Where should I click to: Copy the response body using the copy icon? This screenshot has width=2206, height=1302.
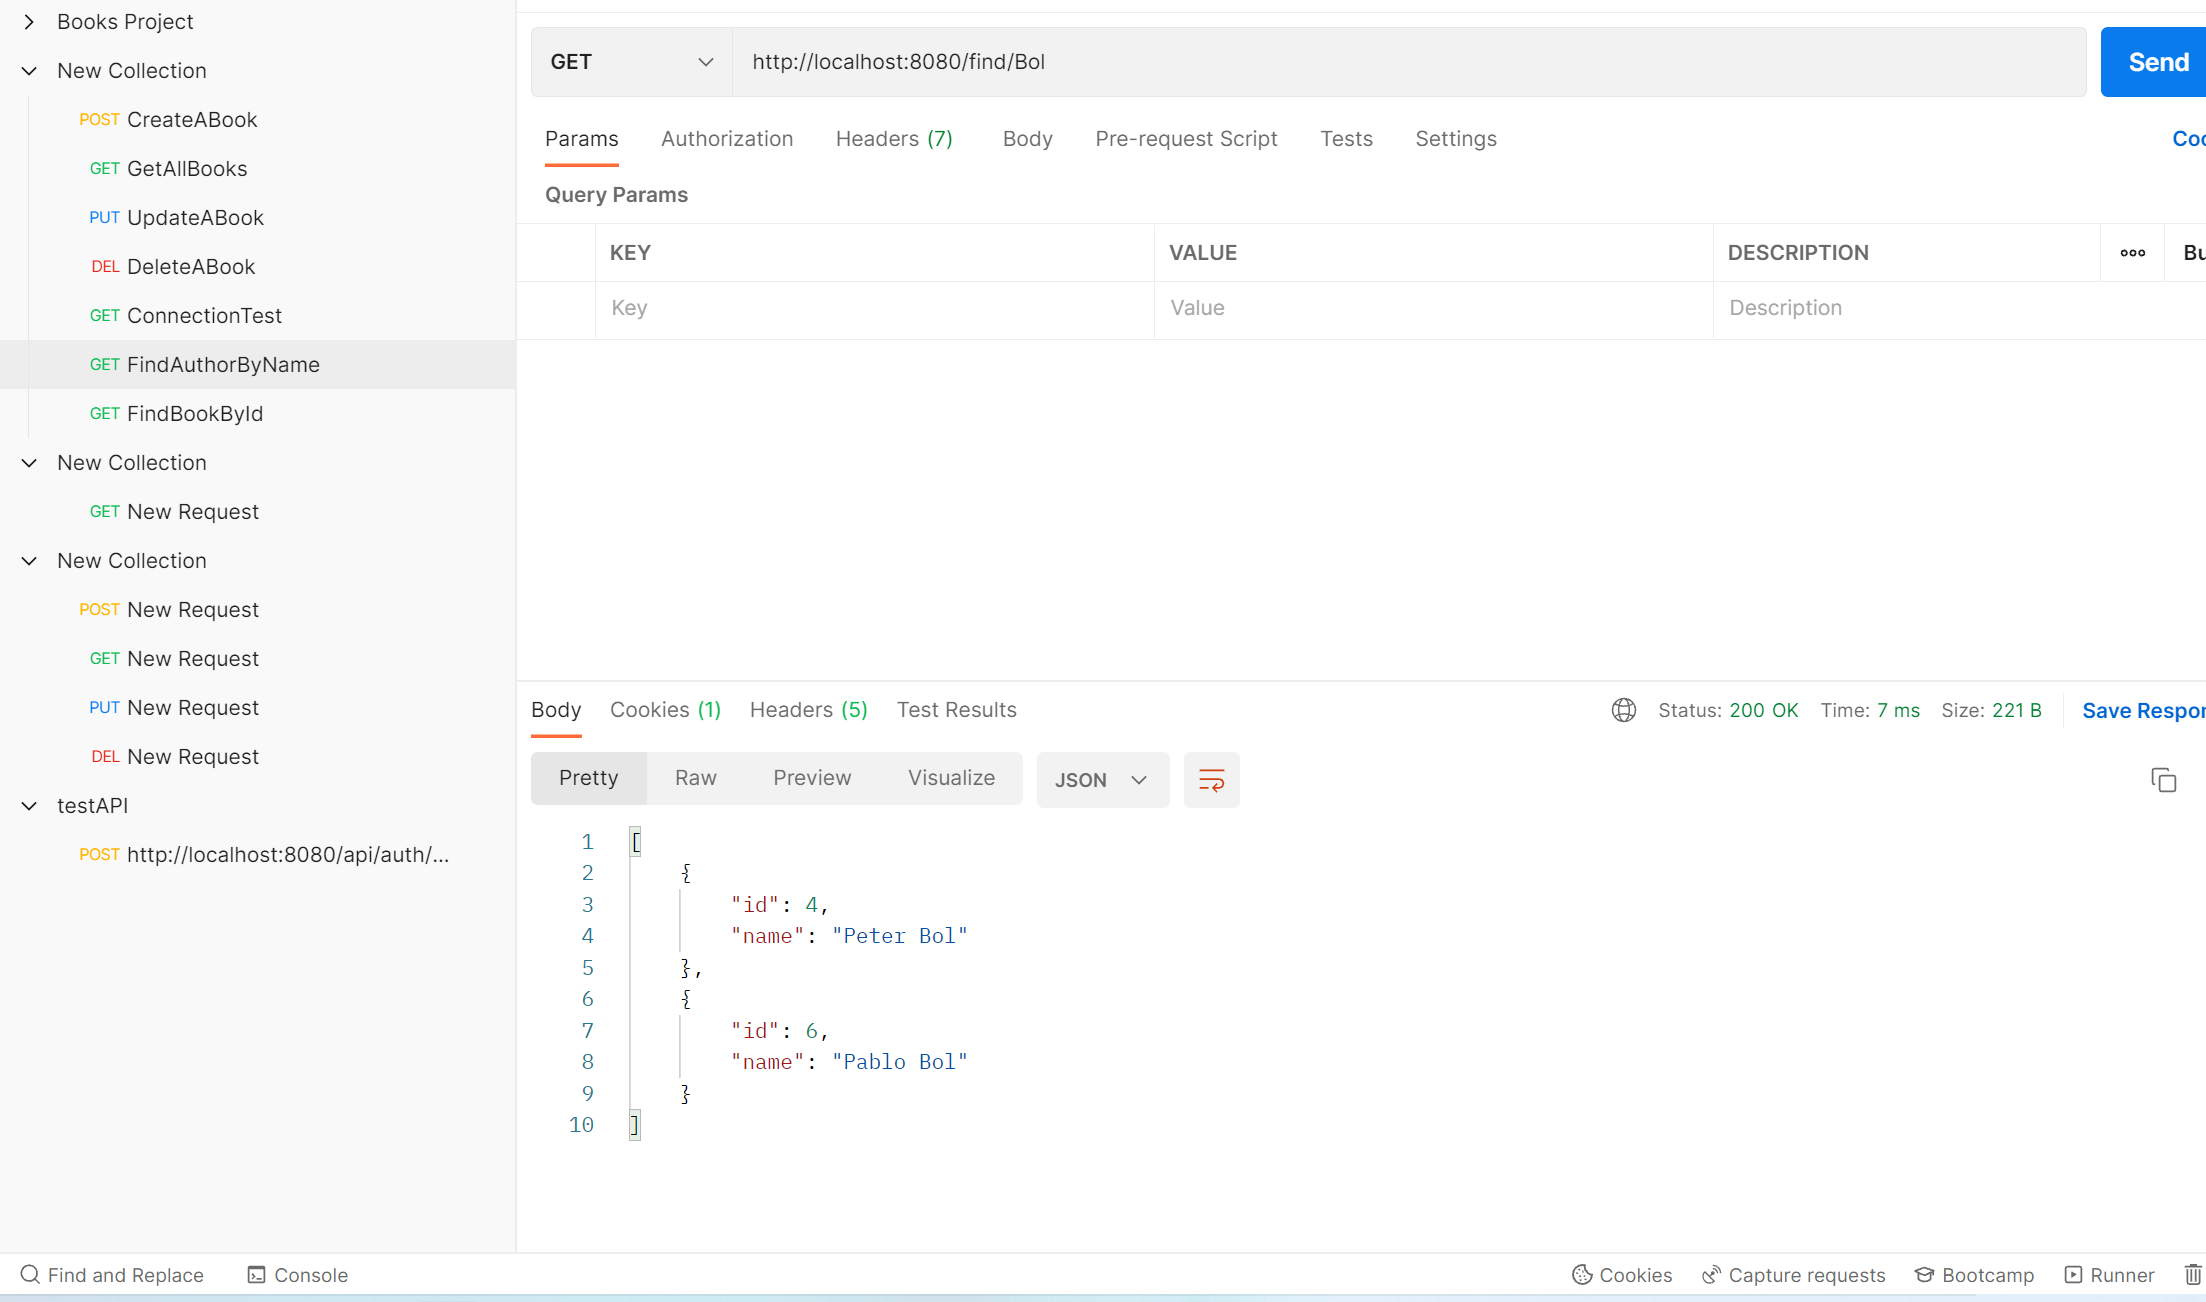pyautogui.click(x=2164, y=779)
